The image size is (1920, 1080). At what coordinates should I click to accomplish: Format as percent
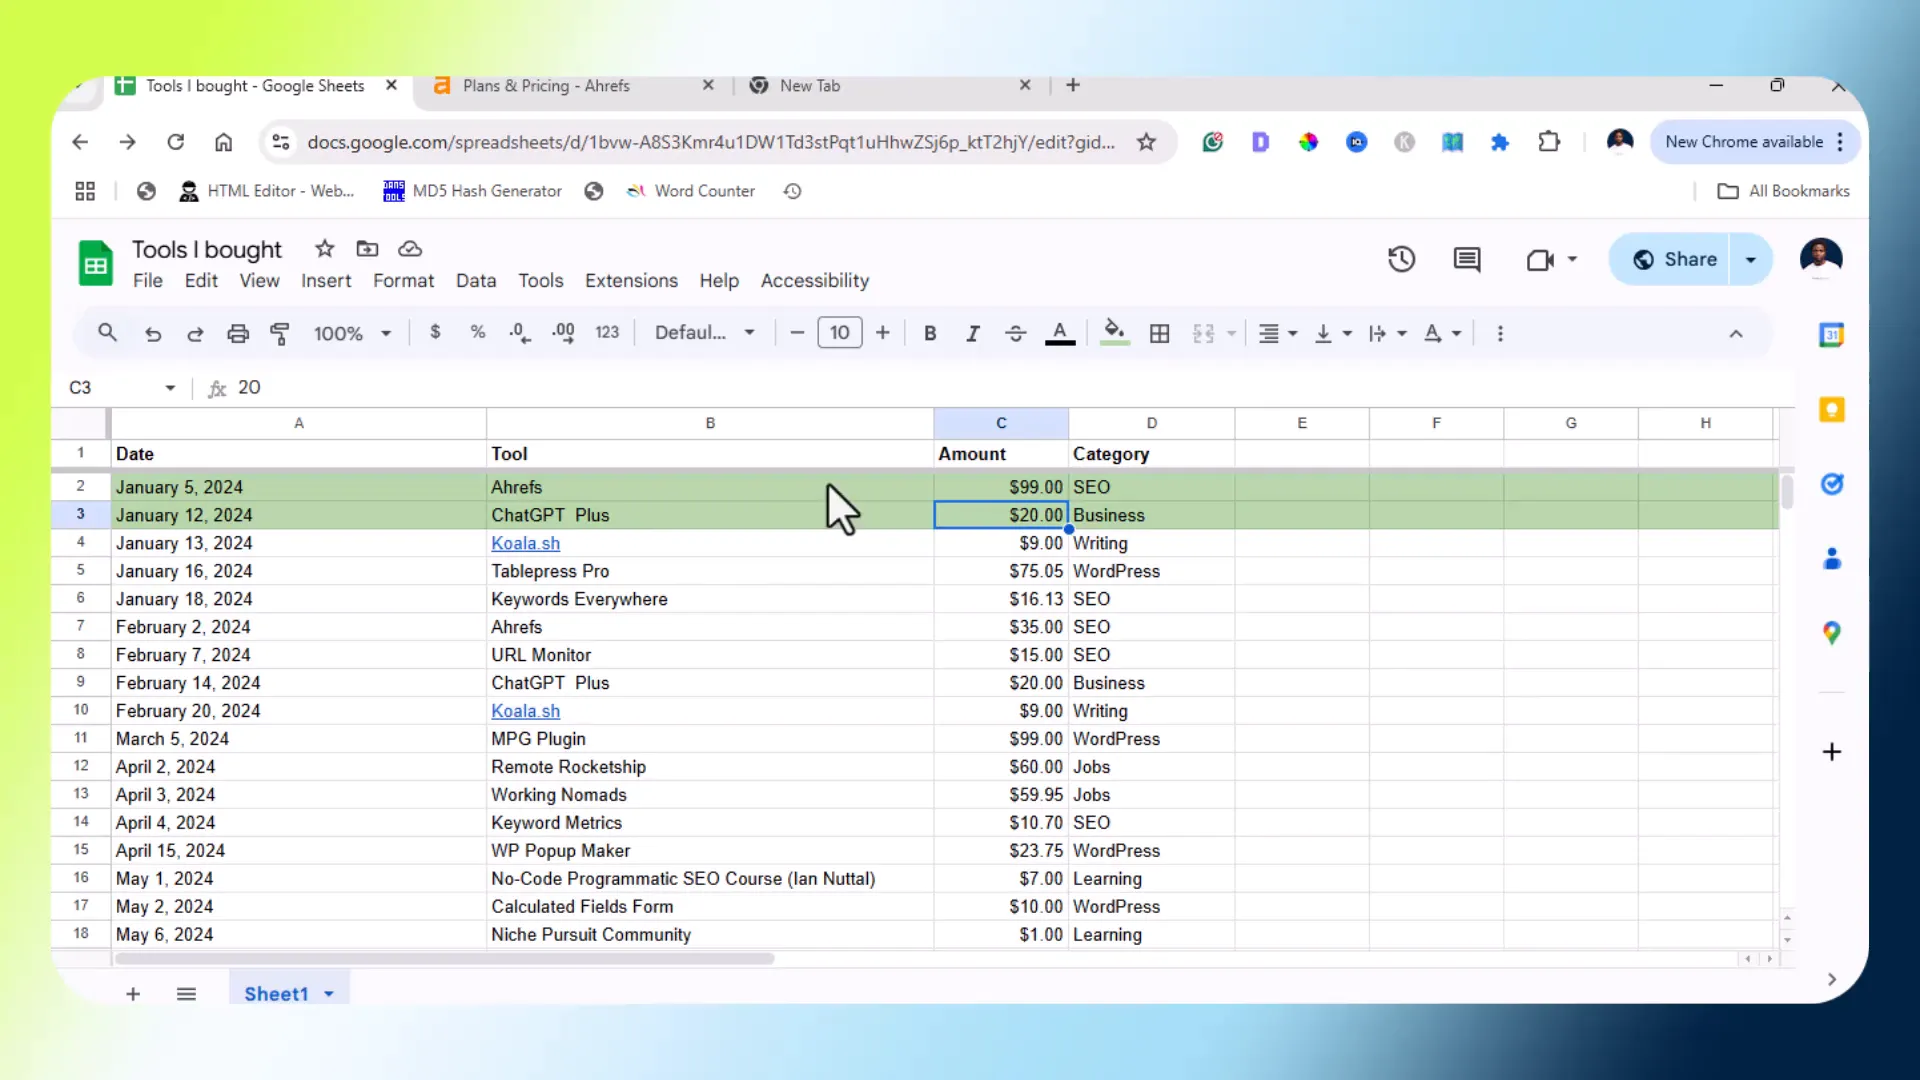(478, 332)
